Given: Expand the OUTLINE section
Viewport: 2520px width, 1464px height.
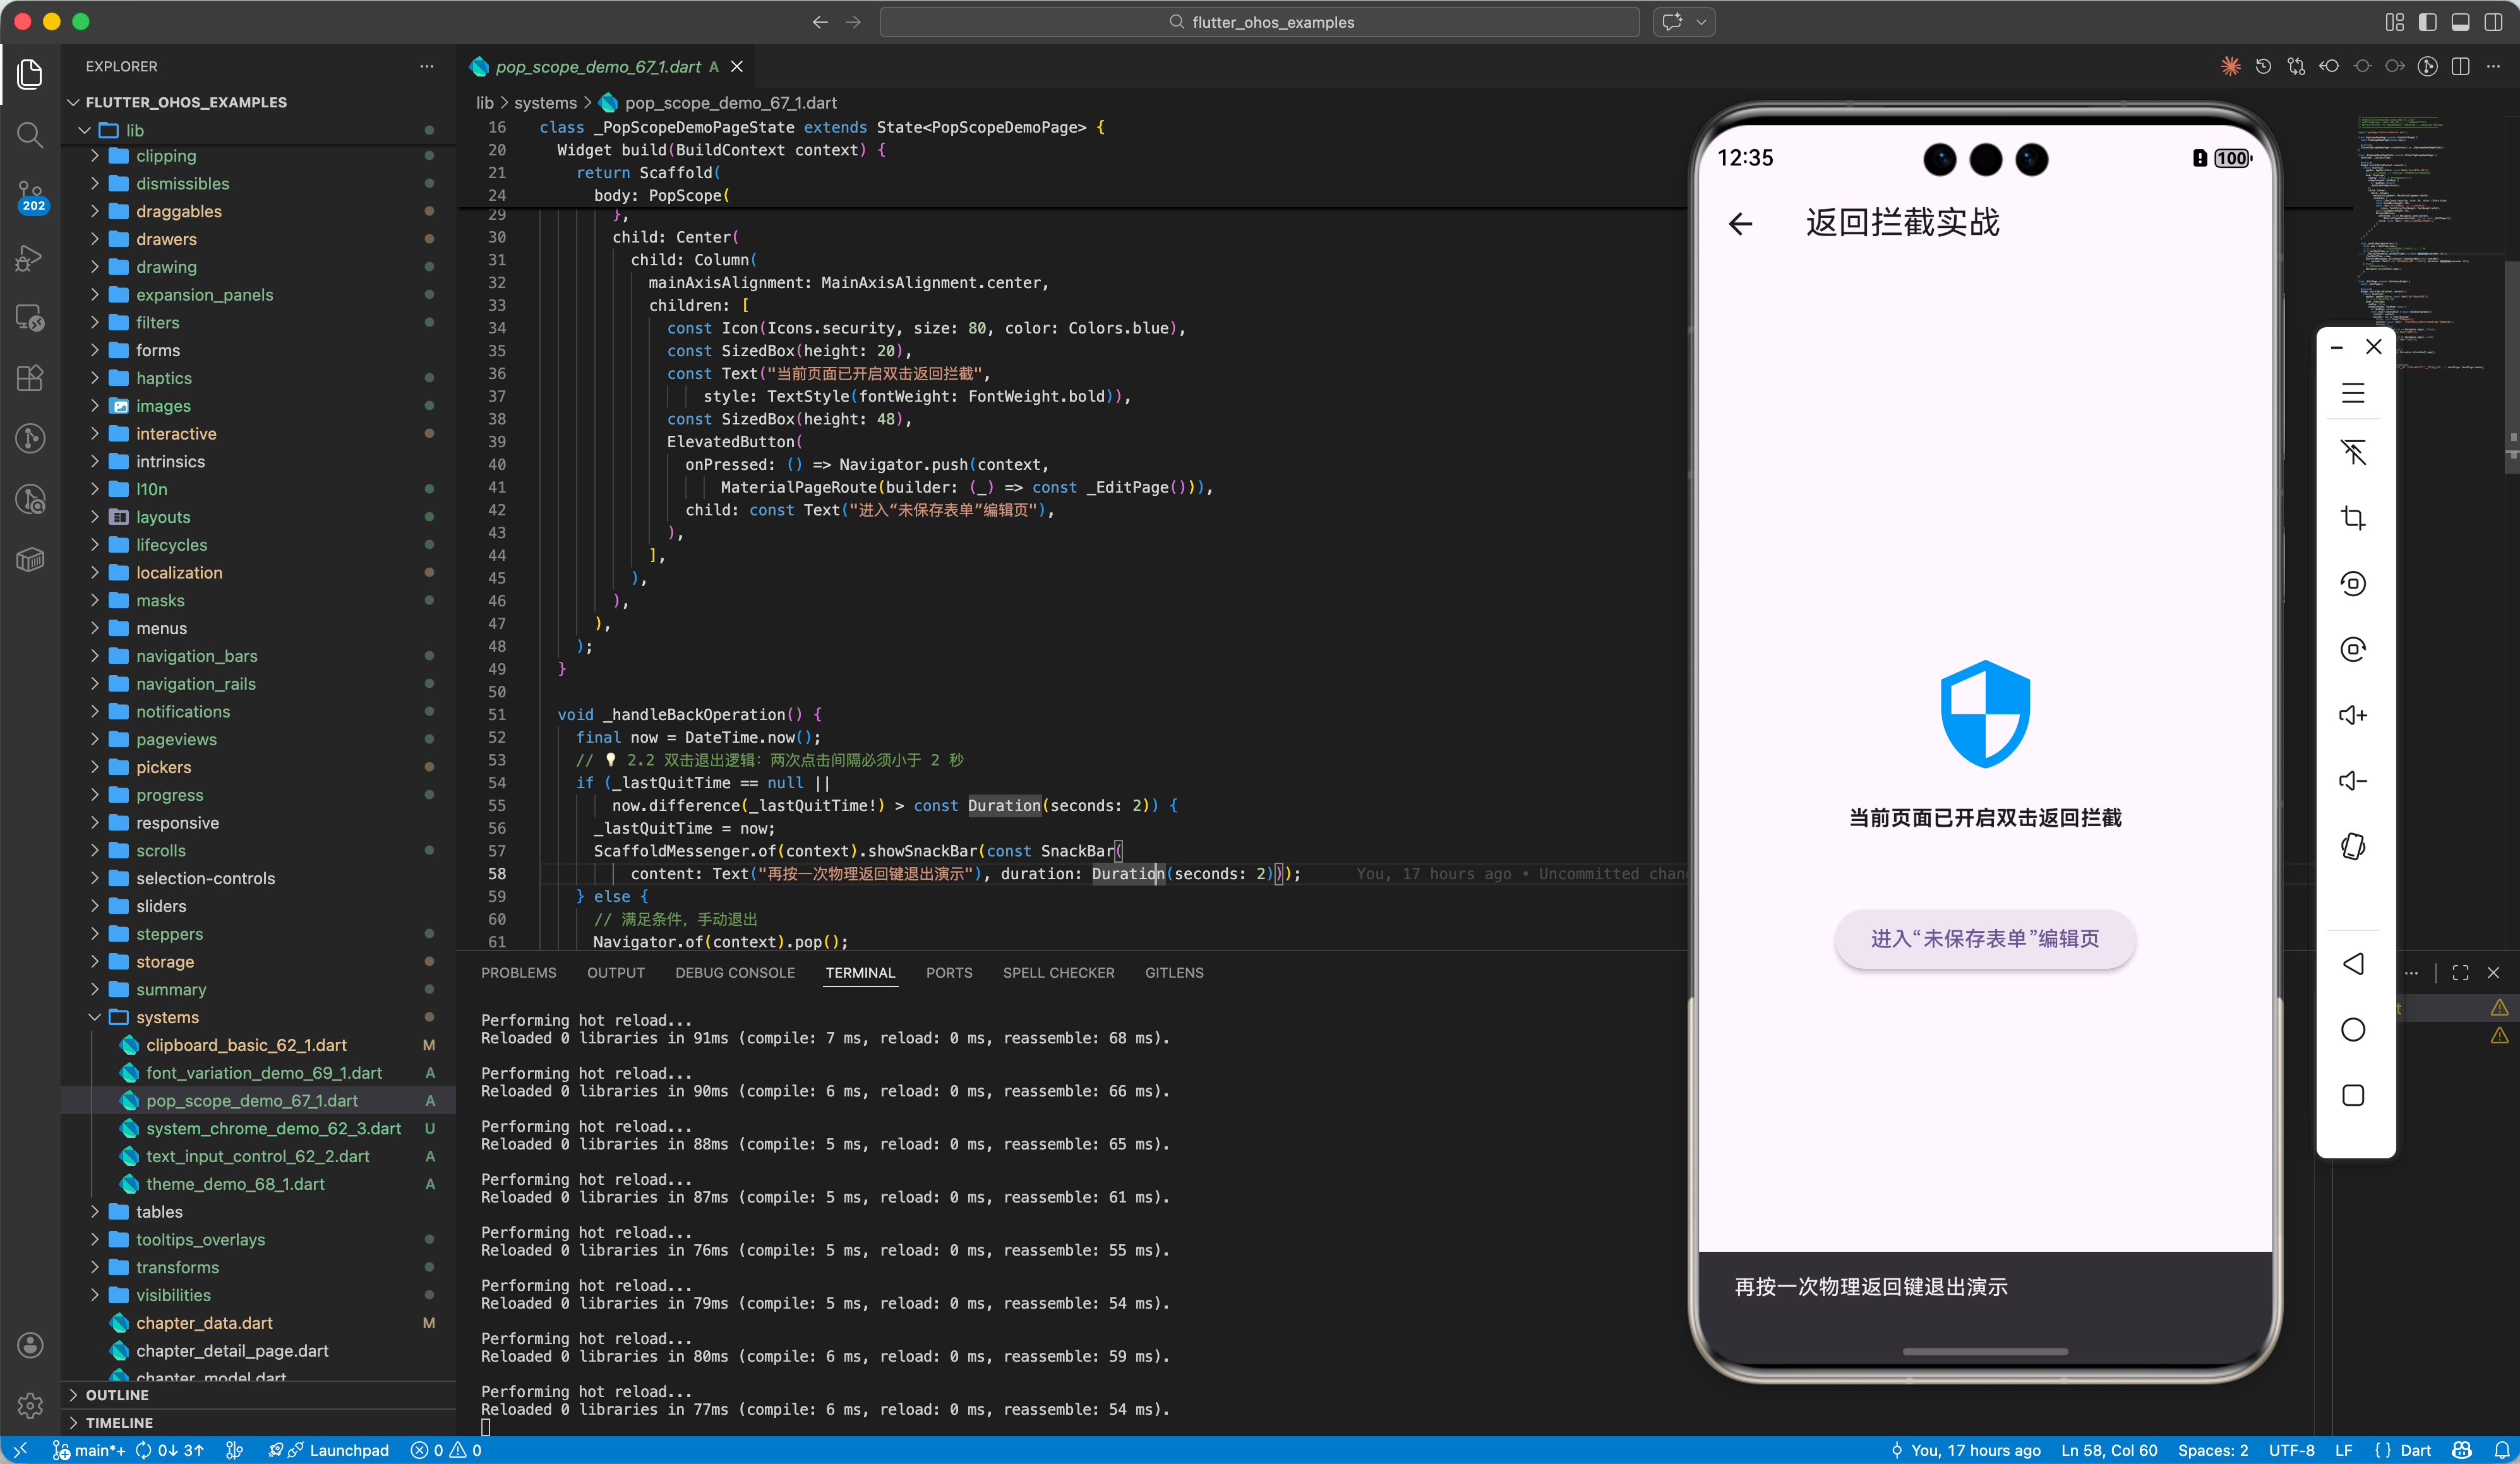Looking at the screenshot, I should 117,1395.
